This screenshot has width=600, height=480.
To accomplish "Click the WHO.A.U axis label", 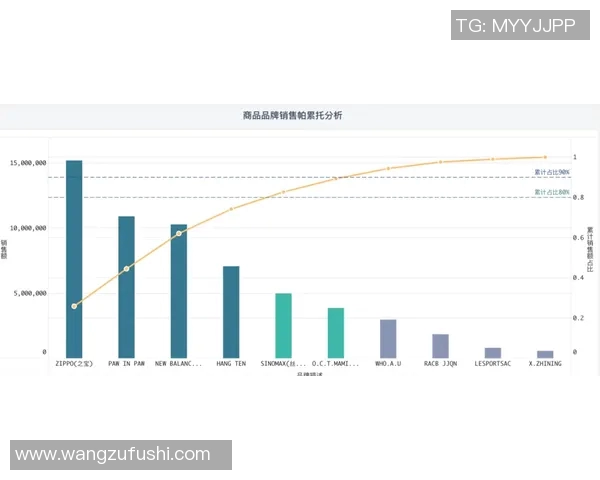I will coord(388,364).
